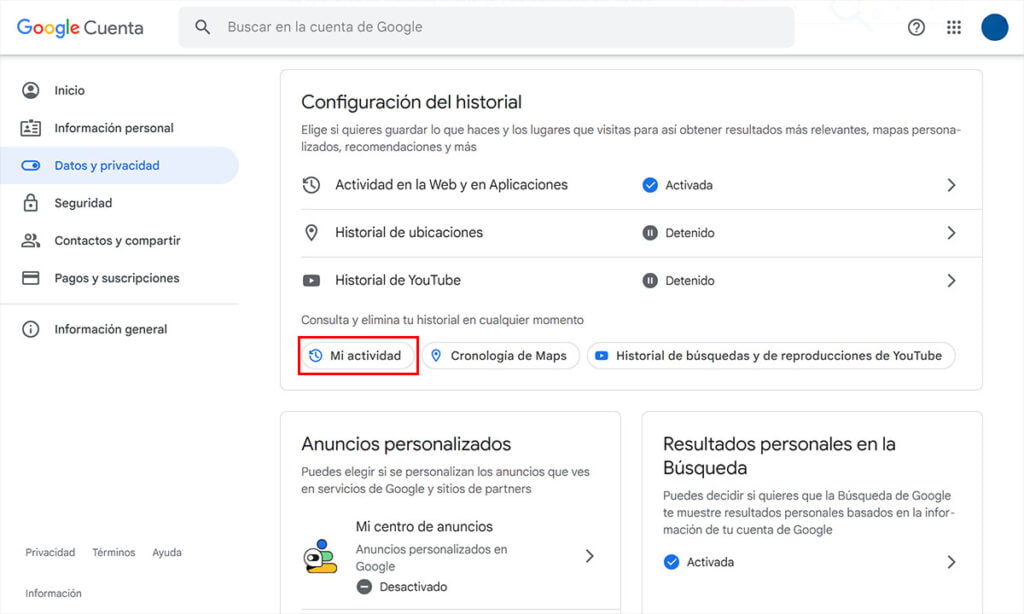Click the Resultados personales en la Búsqueda heading
This screenshot has height=614, width=1024.
pos(779,456)
